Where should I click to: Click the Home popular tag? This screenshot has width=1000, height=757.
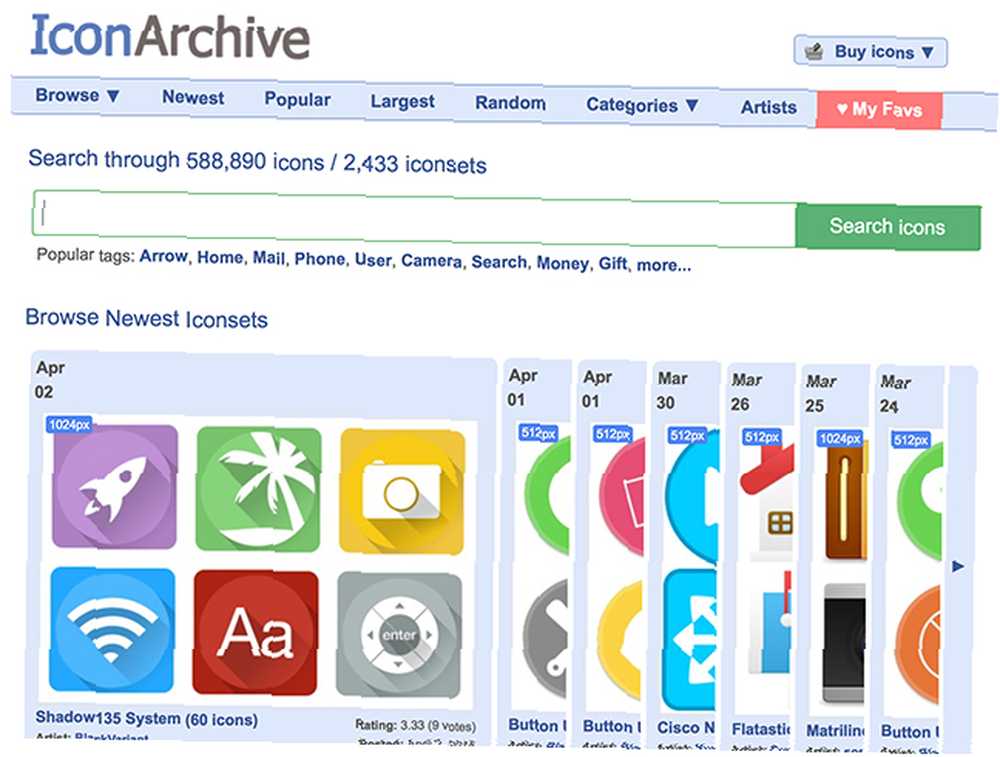220,257
